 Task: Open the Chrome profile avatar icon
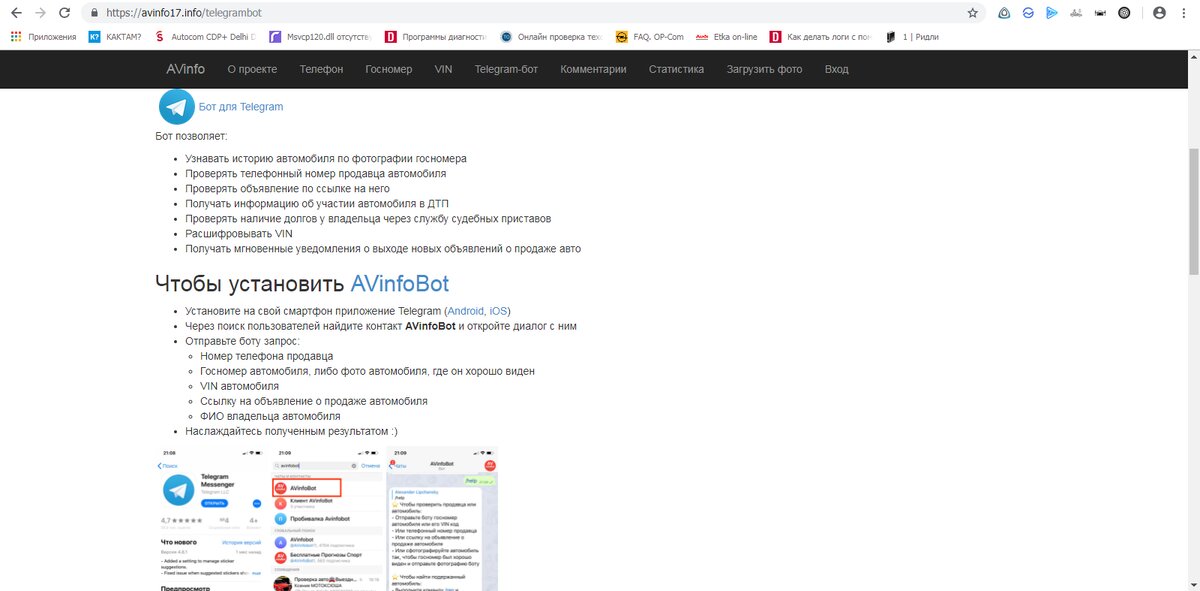click(x=1159, y=13)
